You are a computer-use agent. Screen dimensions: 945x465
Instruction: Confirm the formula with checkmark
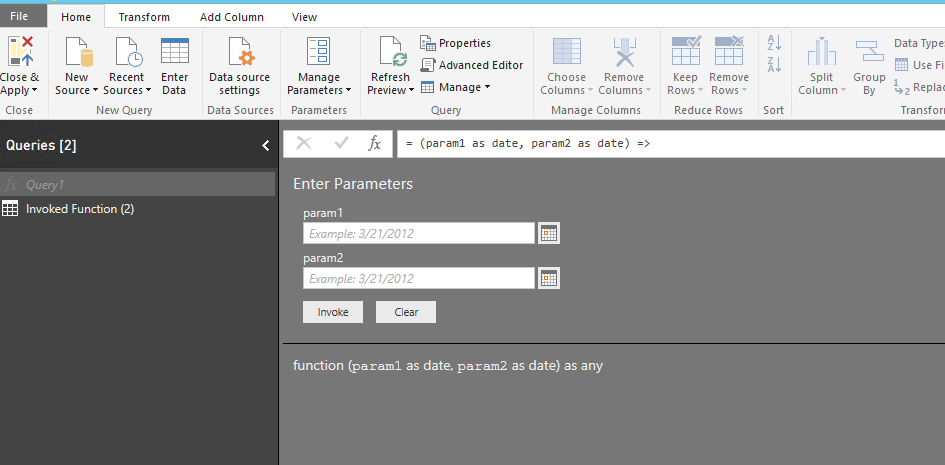(342, 143)
